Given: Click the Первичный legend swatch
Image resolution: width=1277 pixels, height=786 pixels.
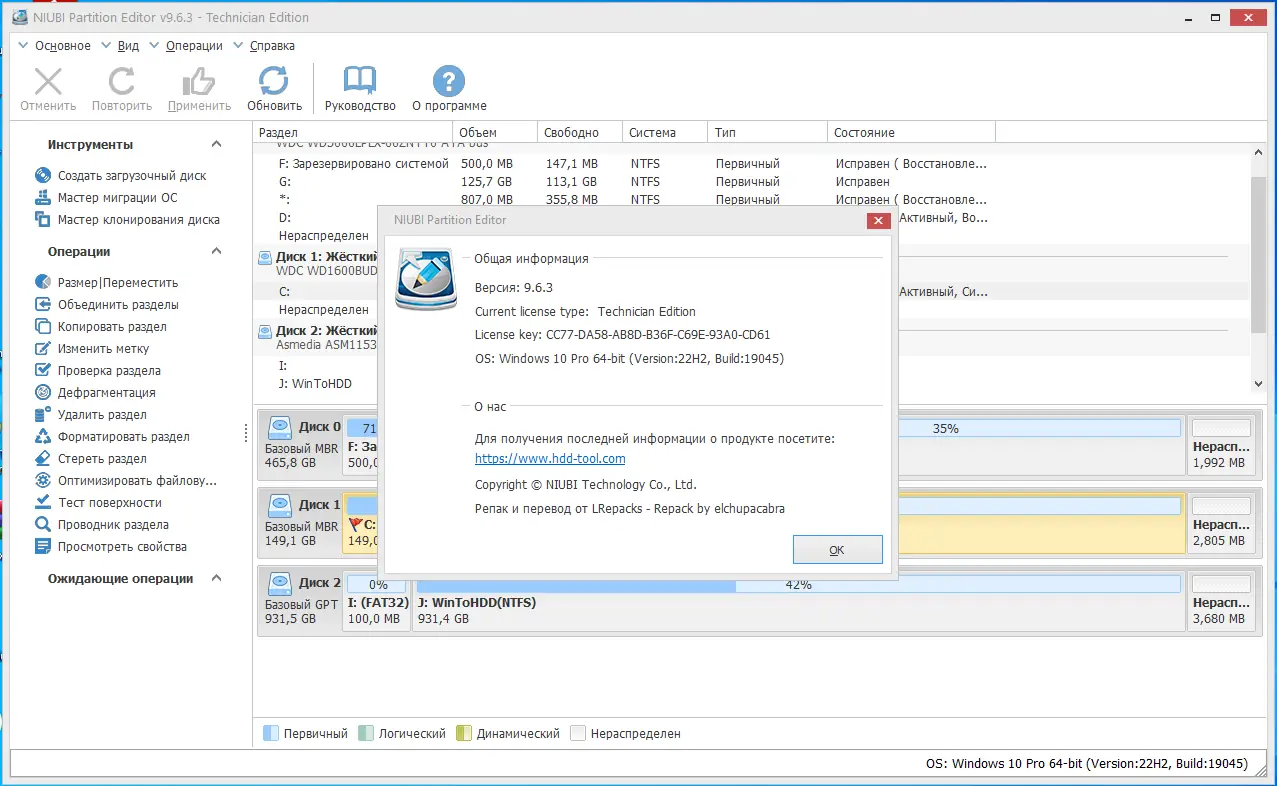Looking at the screenshot, I should coord(271,733).
